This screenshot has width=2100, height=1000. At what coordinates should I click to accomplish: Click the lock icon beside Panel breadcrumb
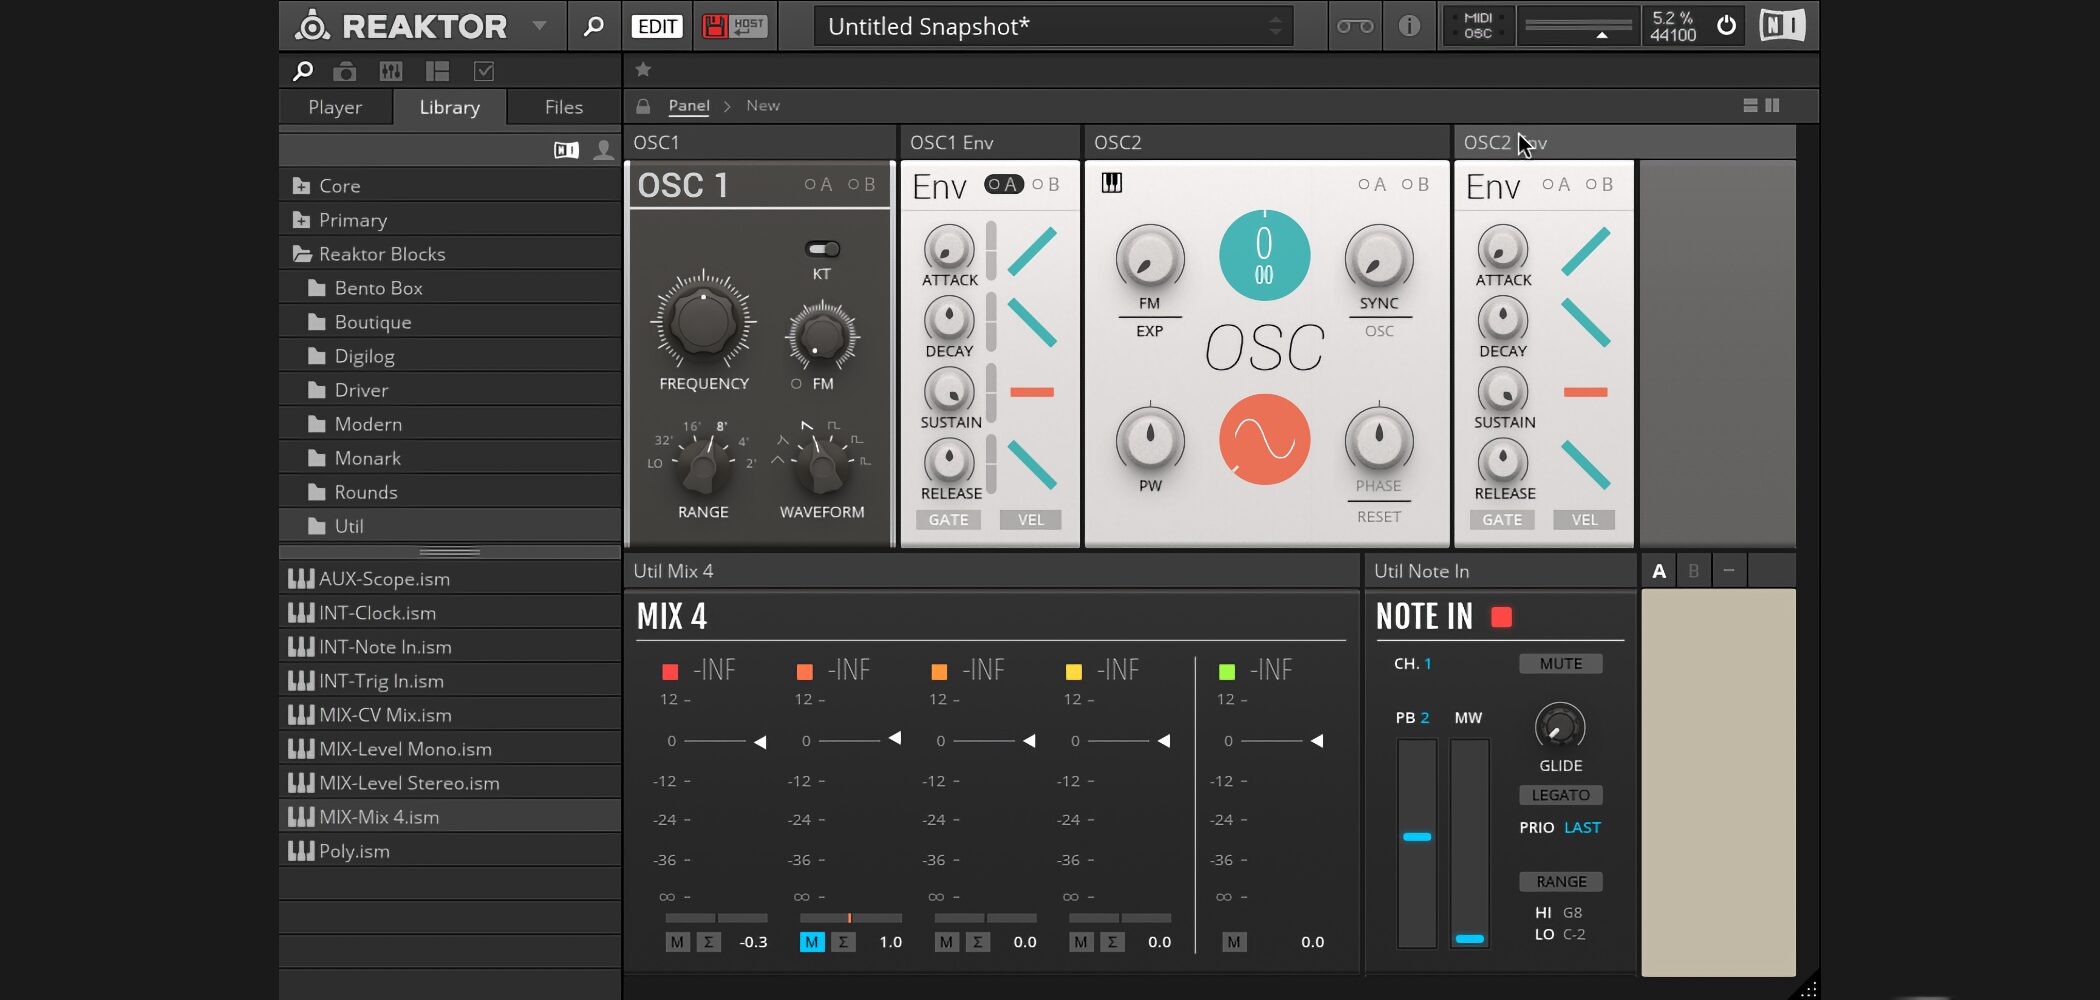[x=643, y=106]
